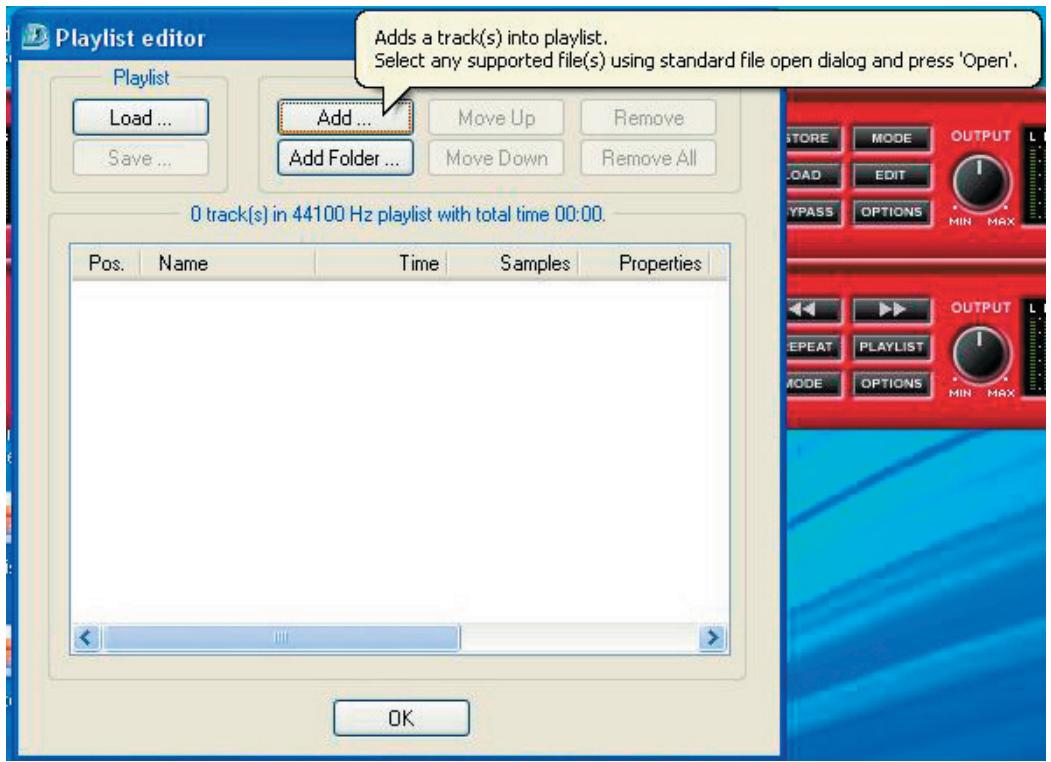The image size is (1051, 762).
Task: Click the horizontal scrollbar right arrow
Action: click(x=713, y=637)
